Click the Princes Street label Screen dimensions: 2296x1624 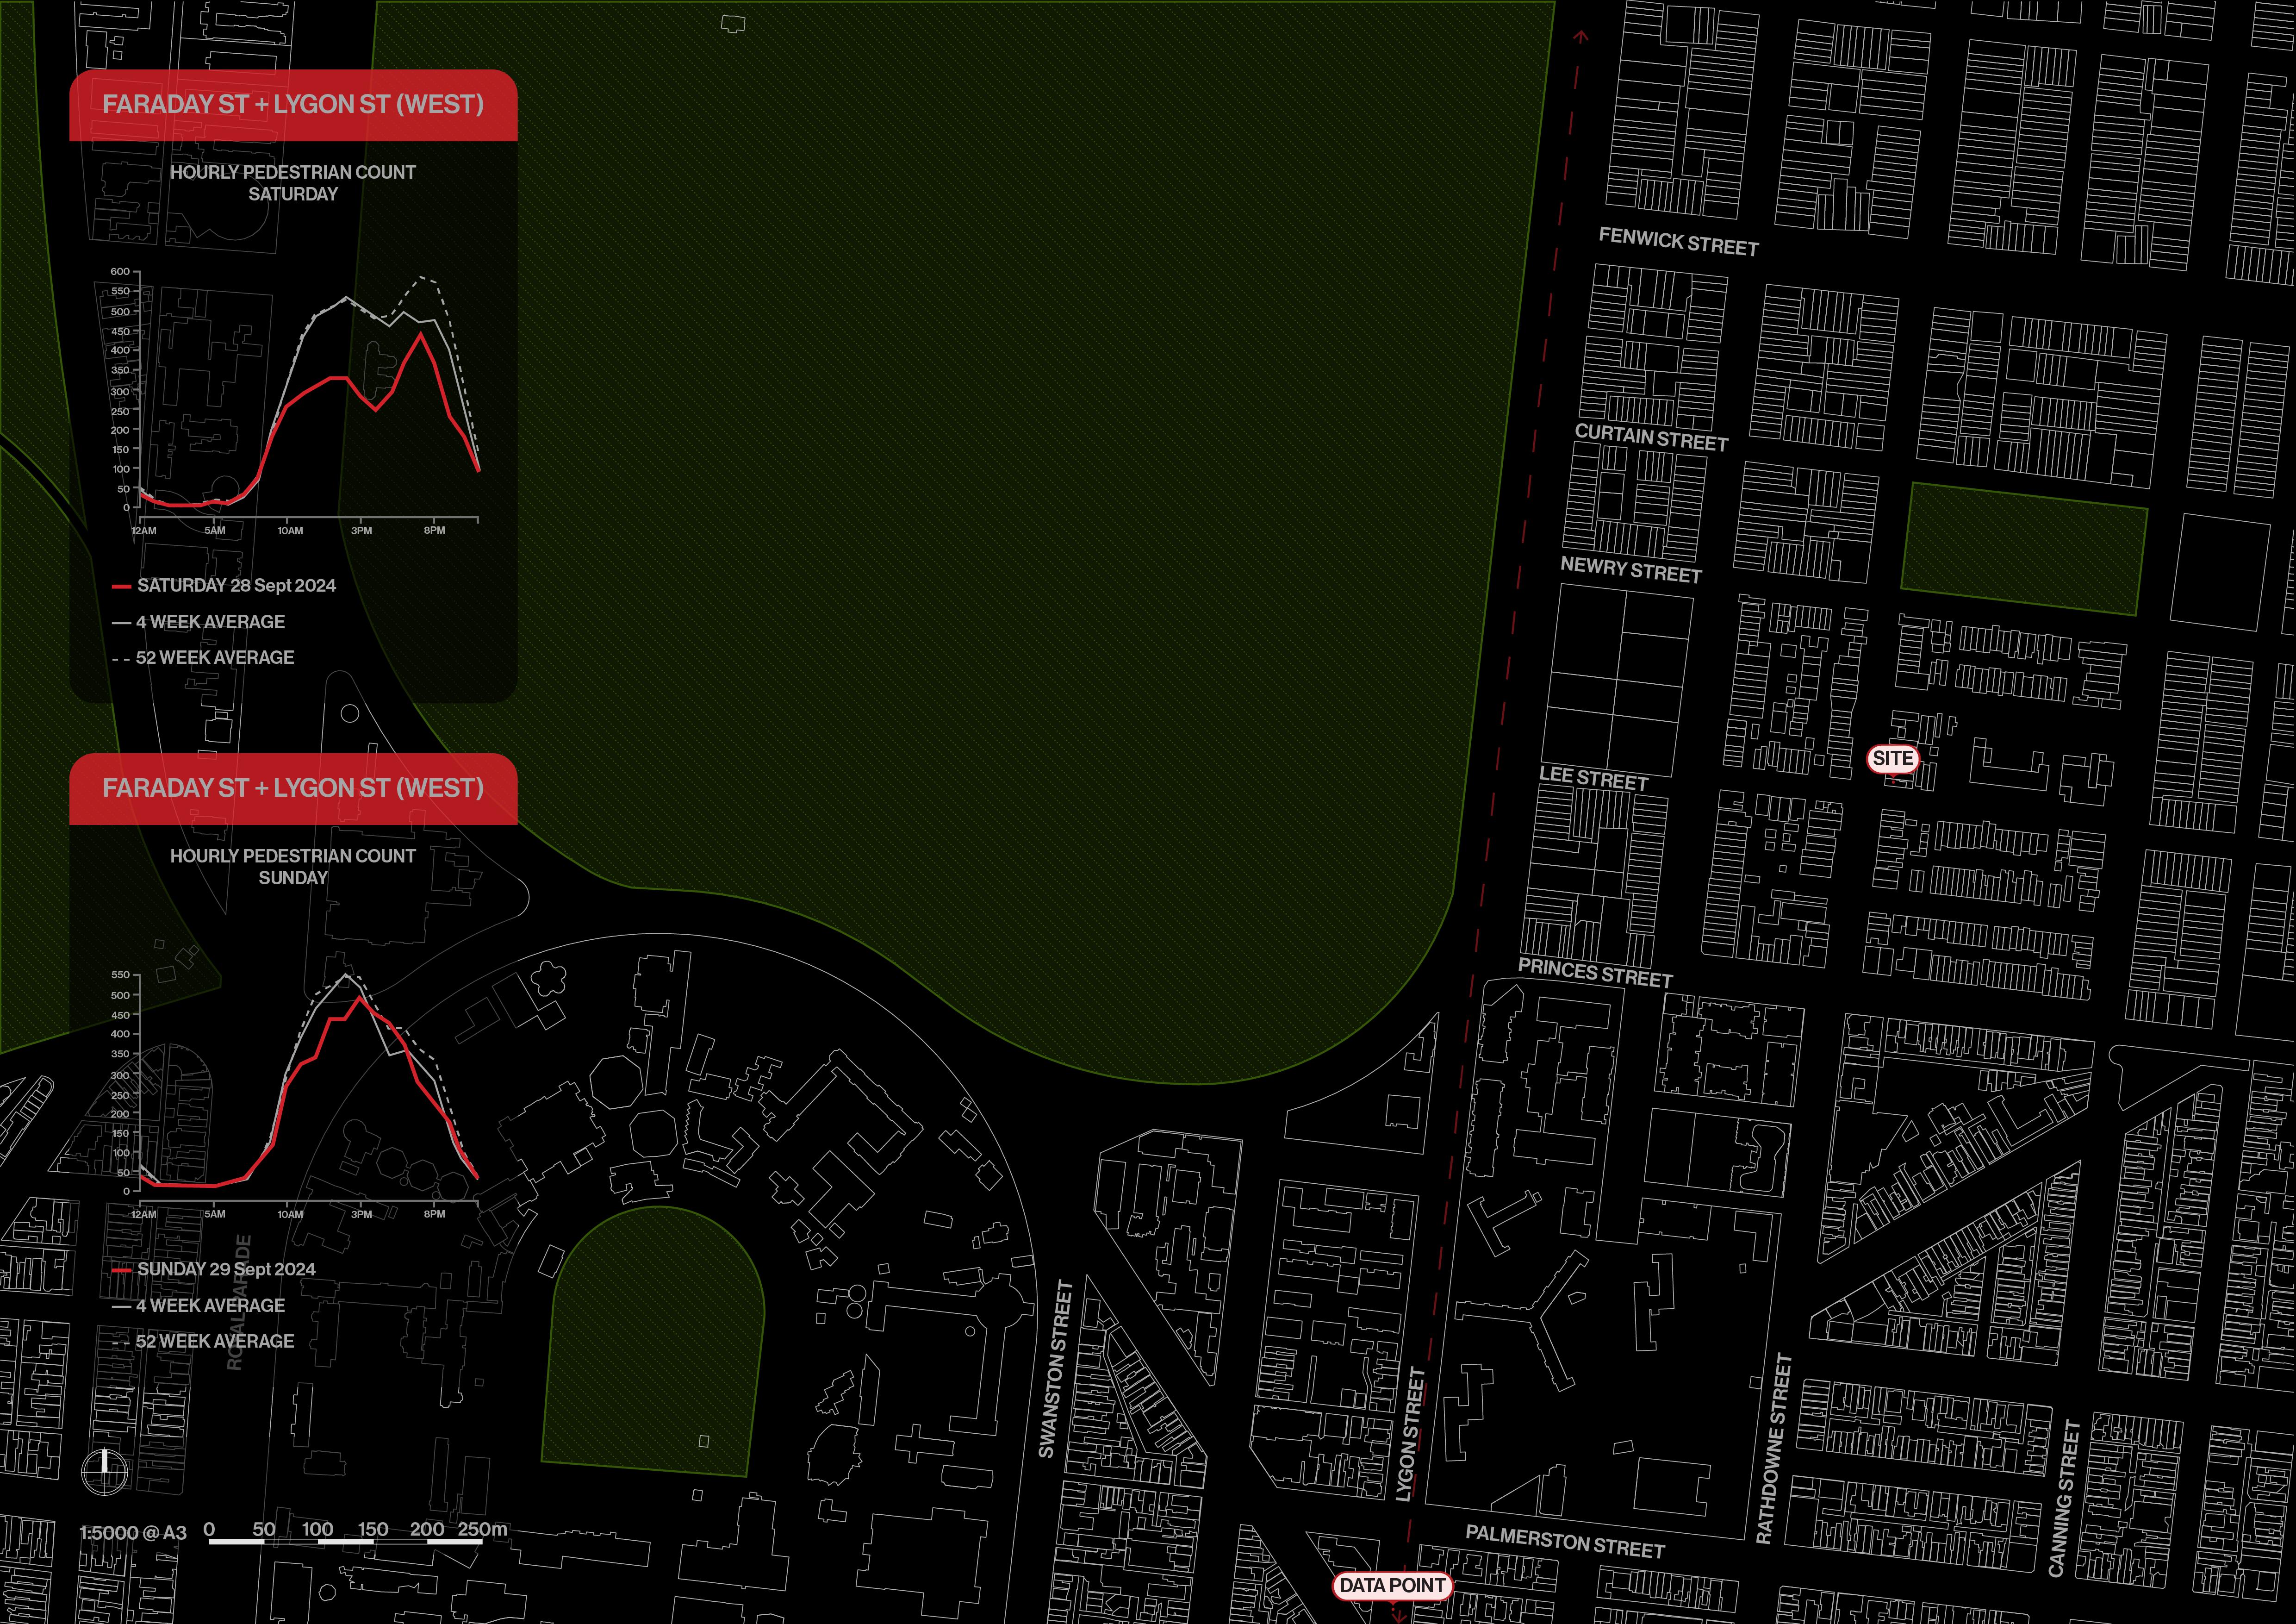(x=1595, y=973)
